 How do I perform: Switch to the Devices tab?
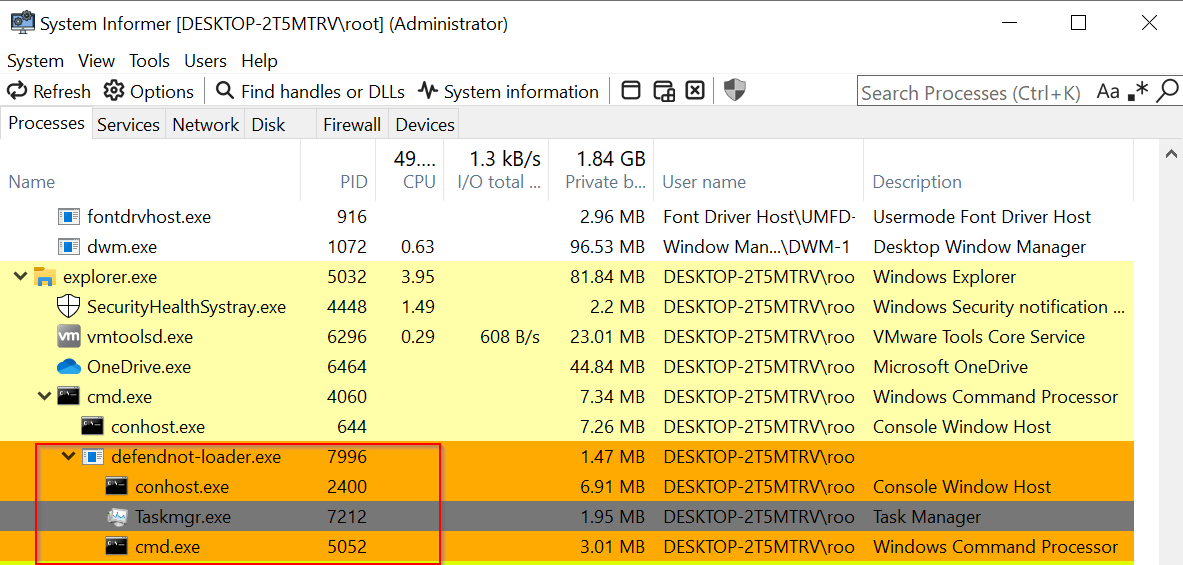(425, 124)
